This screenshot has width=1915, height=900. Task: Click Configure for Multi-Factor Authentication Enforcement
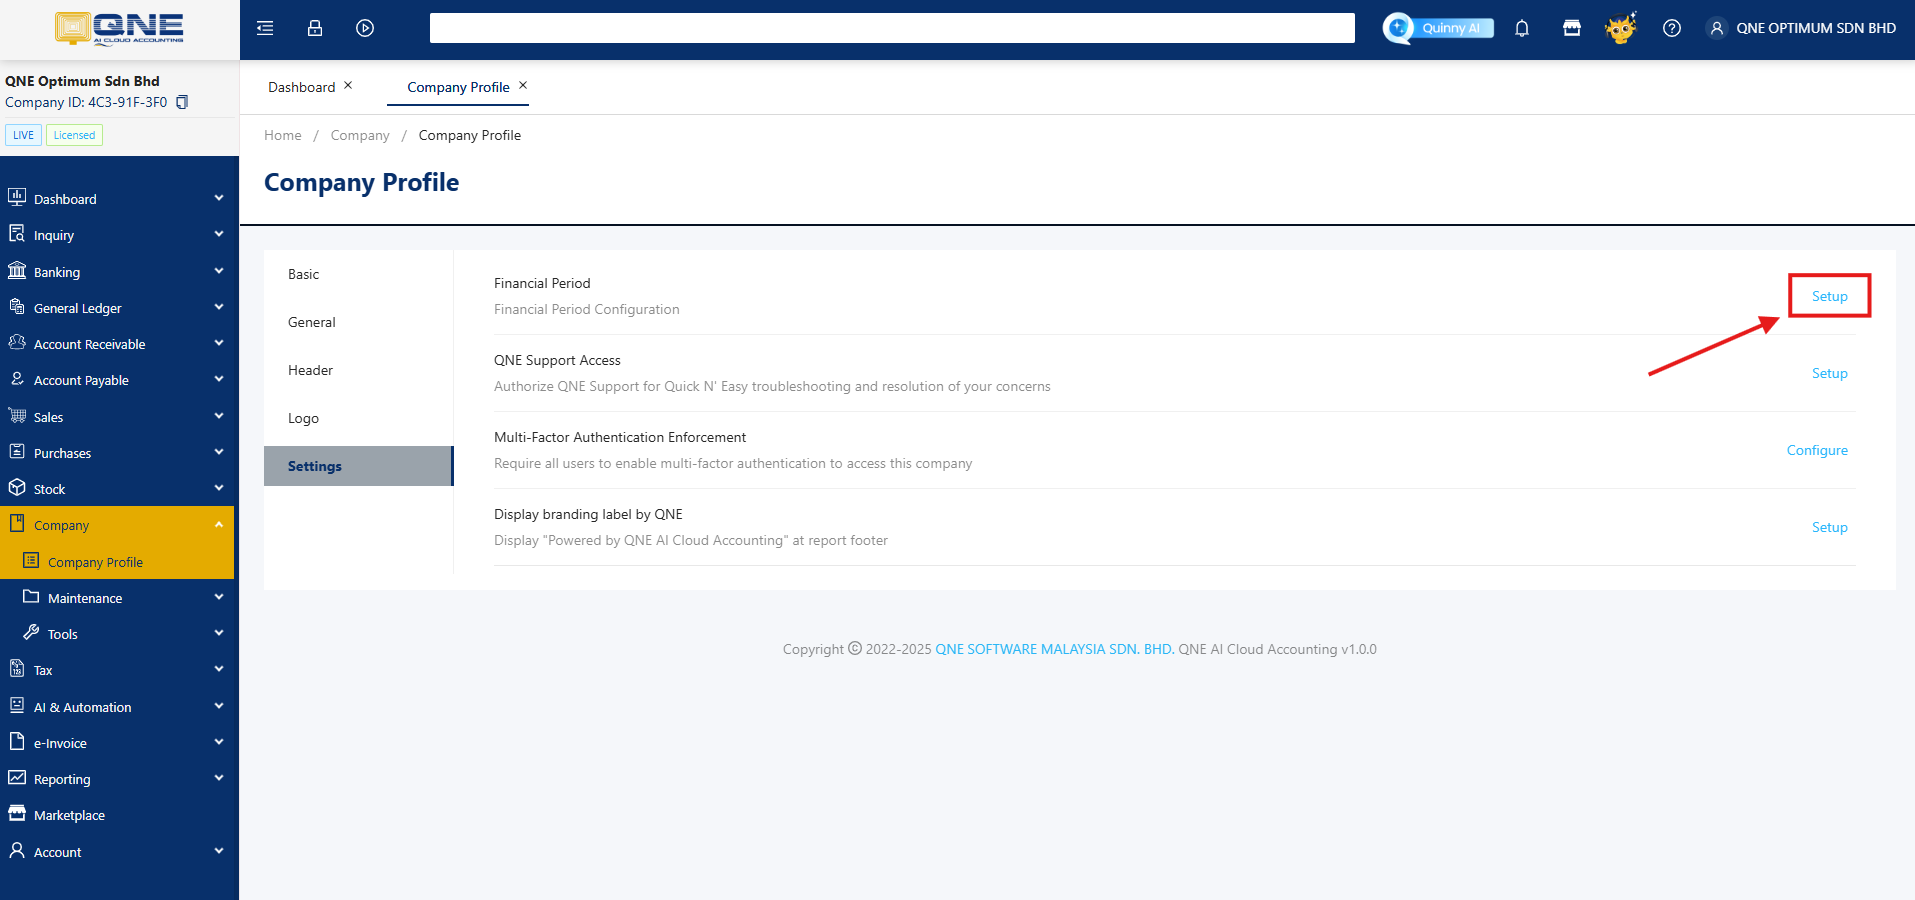tap(1817, 450)
